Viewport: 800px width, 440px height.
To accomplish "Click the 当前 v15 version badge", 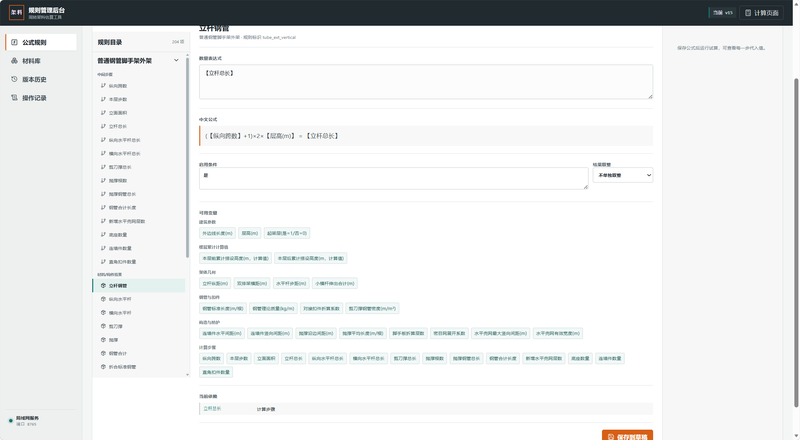I will pyautogui.click(x=722, y=13).
